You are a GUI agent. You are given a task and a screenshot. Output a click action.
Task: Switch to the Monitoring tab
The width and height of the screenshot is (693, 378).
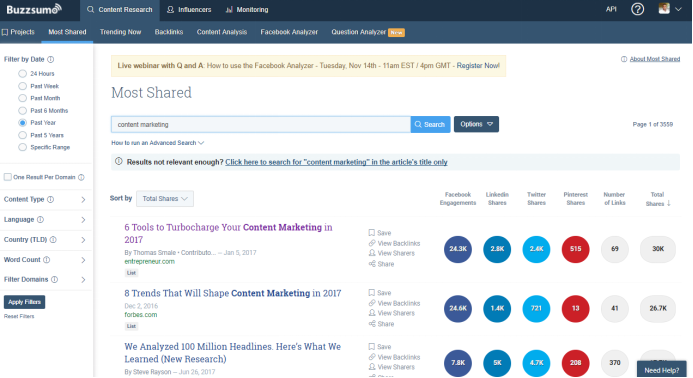click(x=247, y=9)
